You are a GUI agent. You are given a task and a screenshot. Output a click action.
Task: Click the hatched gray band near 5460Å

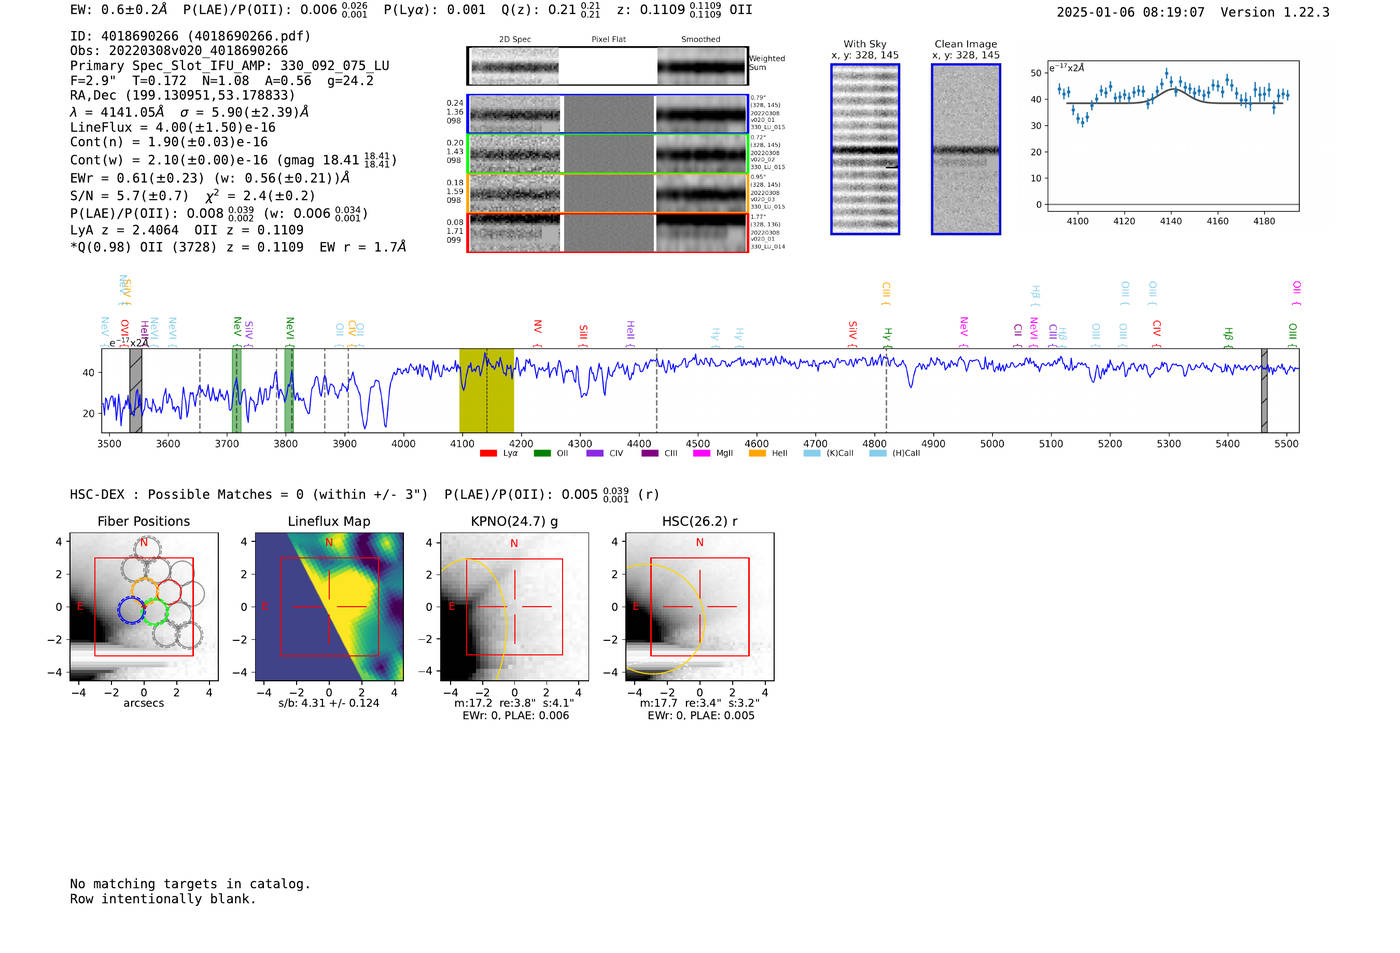[x=1264, y=390]
